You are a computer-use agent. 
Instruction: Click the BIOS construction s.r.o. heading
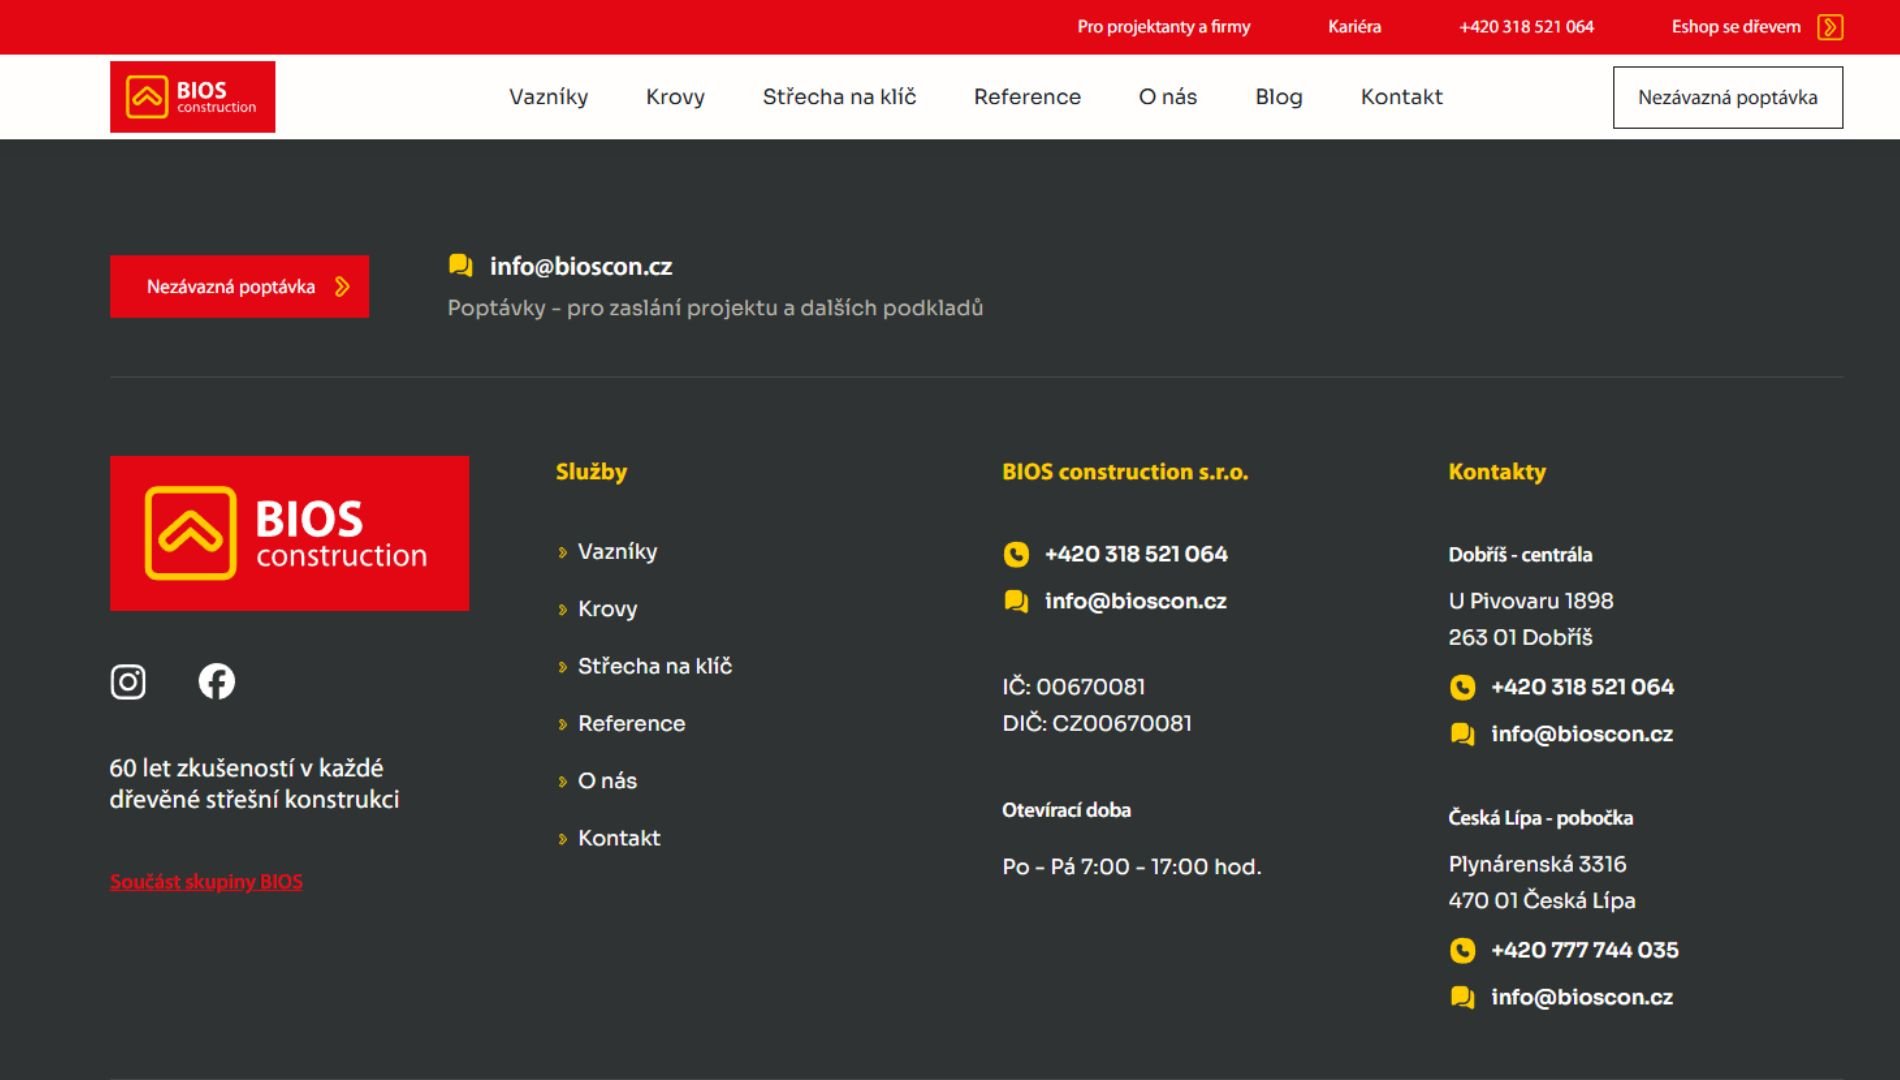[1125, 472]
